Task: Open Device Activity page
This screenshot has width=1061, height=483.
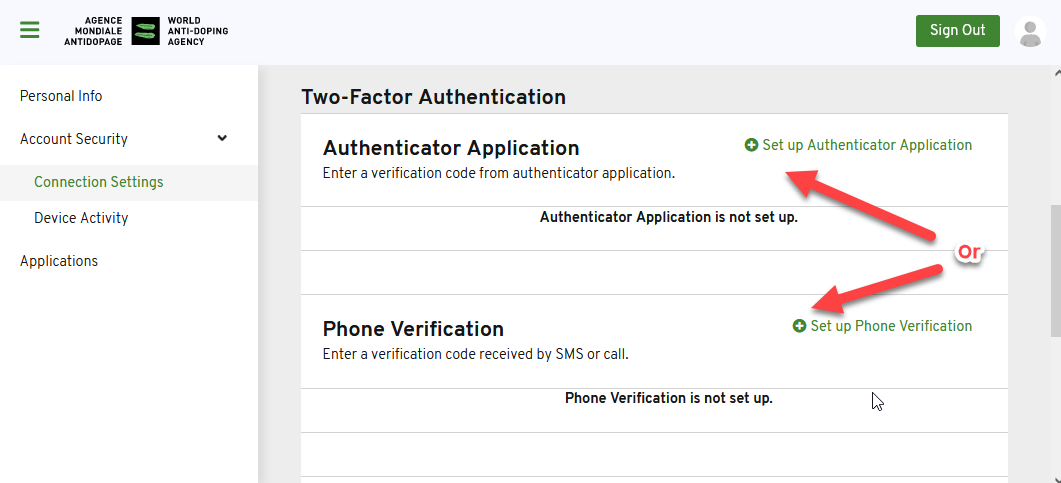Action: point(81,218)
